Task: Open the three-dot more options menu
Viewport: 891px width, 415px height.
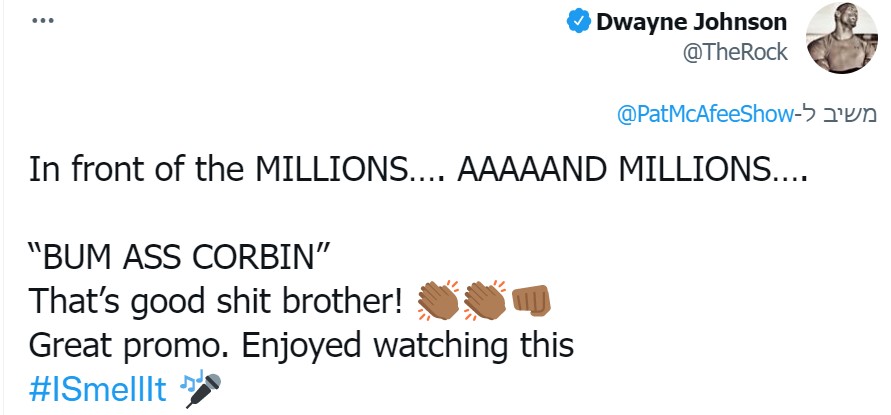Action: (43, 21)
